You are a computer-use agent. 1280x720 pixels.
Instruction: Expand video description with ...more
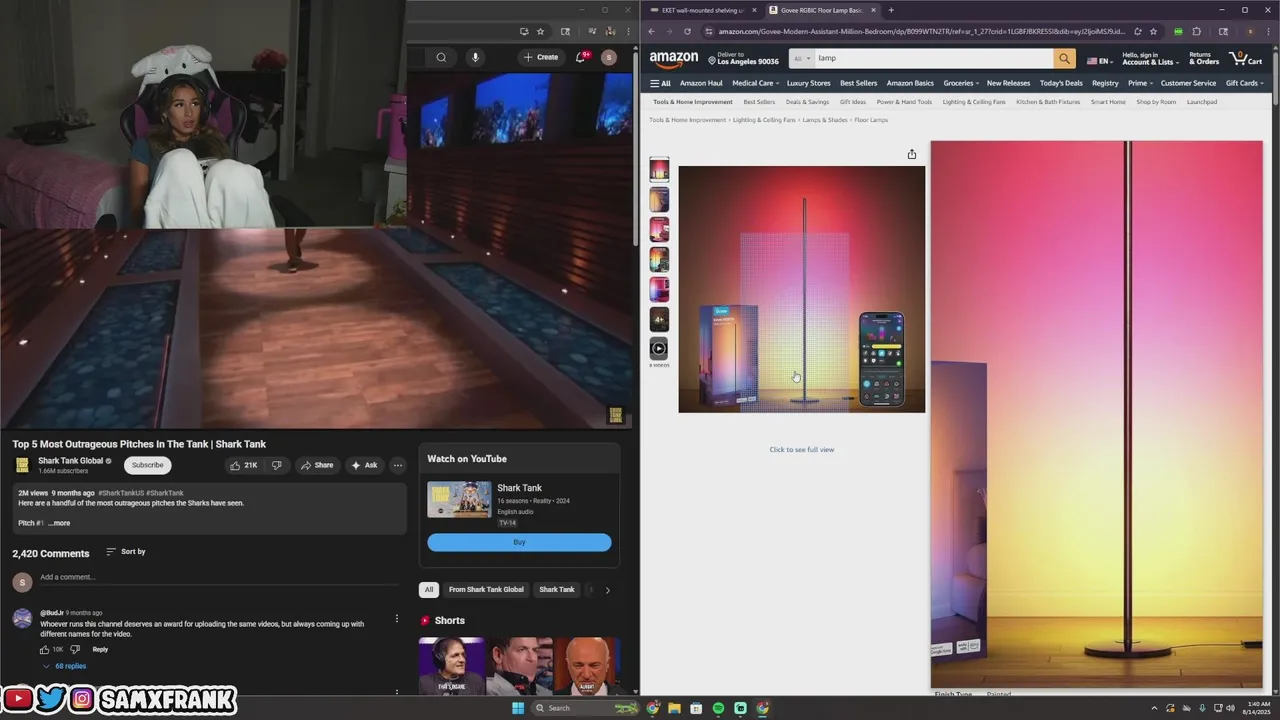59,523
